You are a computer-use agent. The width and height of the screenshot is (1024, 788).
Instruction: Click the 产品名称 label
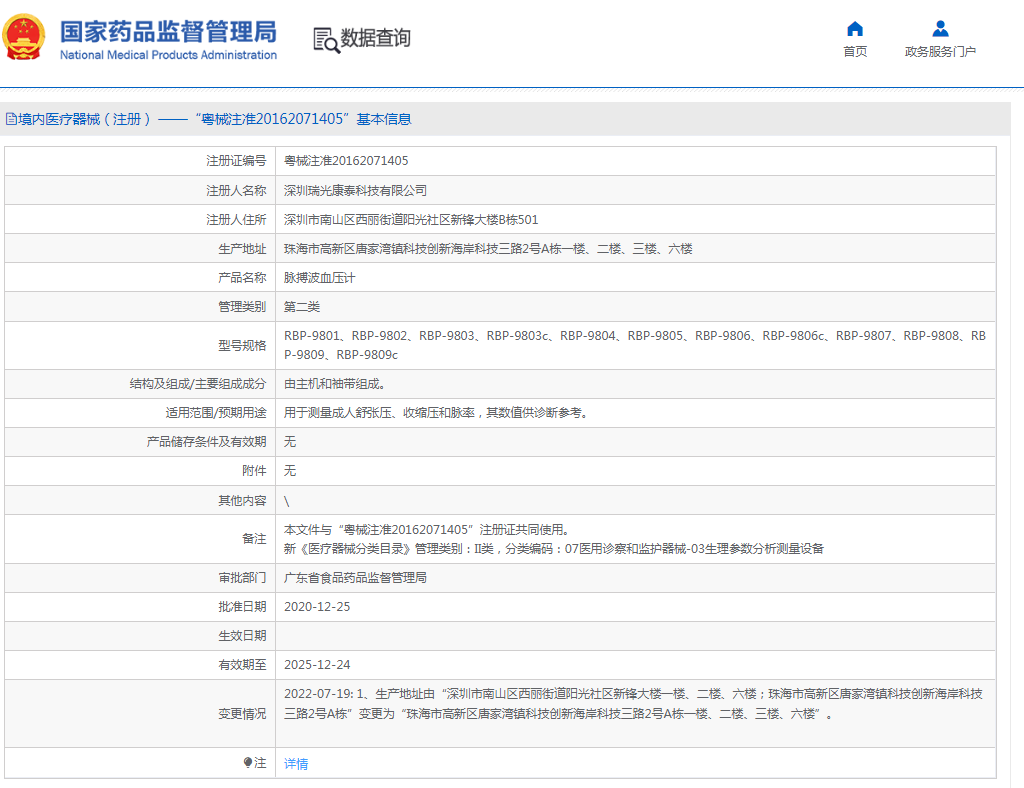coord(242,277)
